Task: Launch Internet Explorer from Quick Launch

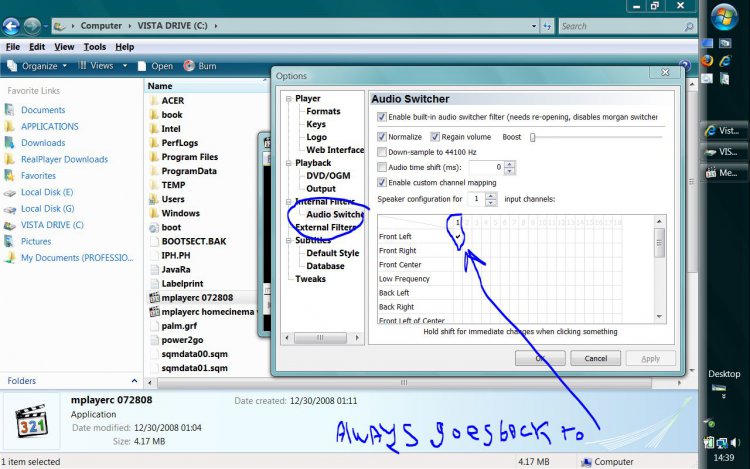Action: click(725, 61)
